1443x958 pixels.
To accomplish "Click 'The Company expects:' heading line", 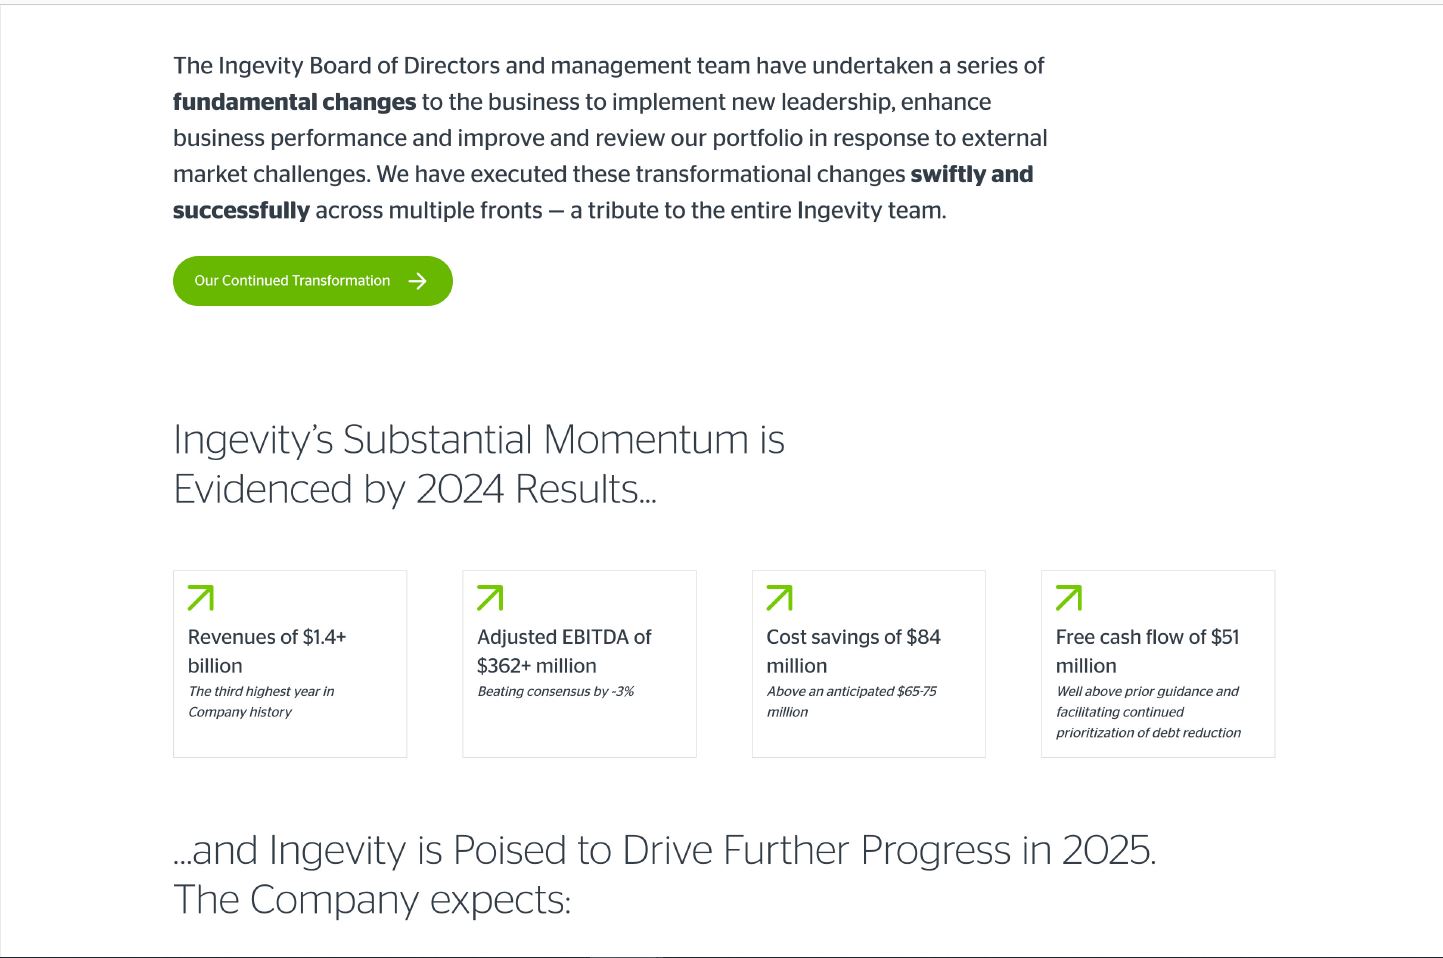I will click(x=372, y=900).
